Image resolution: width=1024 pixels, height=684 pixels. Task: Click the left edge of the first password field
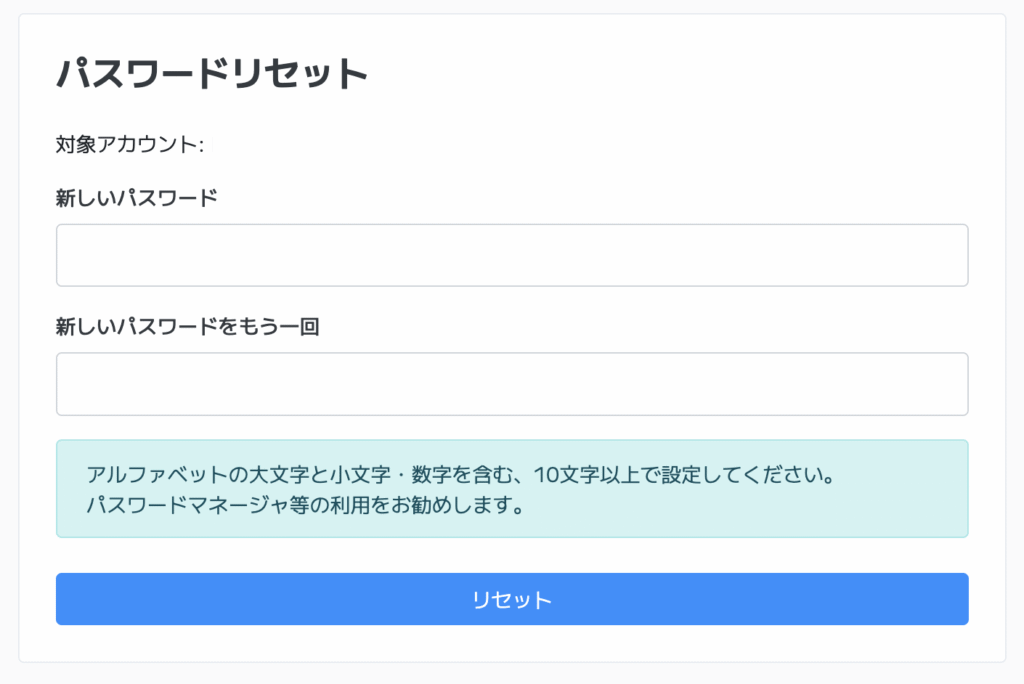70,255
